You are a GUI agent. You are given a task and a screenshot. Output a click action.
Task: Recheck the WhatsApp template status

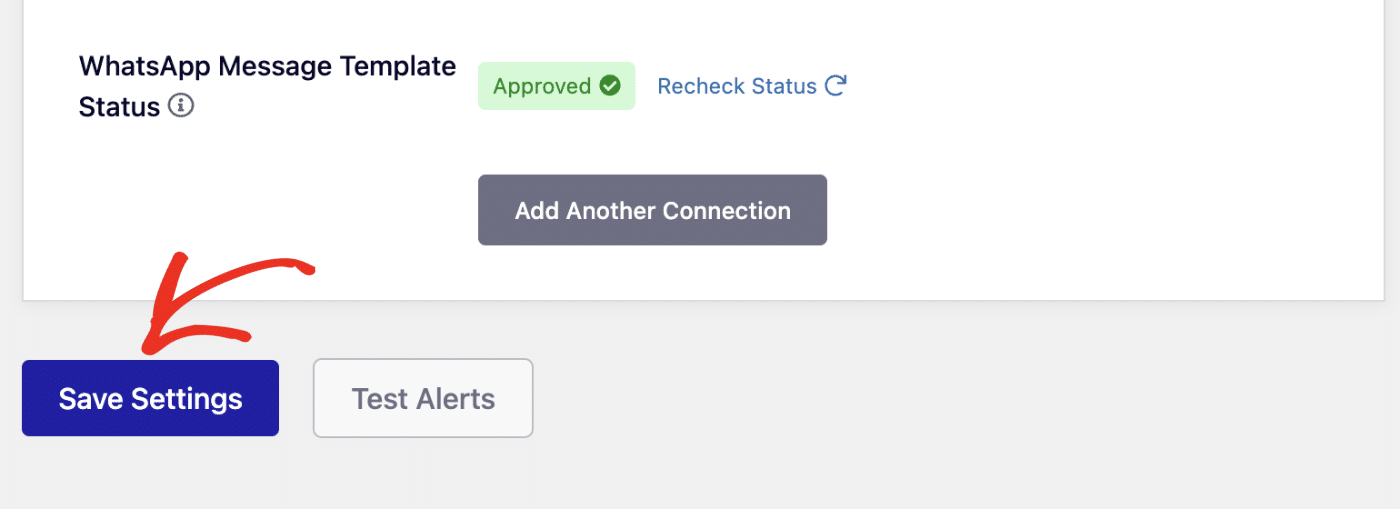[x=737, y=86]
